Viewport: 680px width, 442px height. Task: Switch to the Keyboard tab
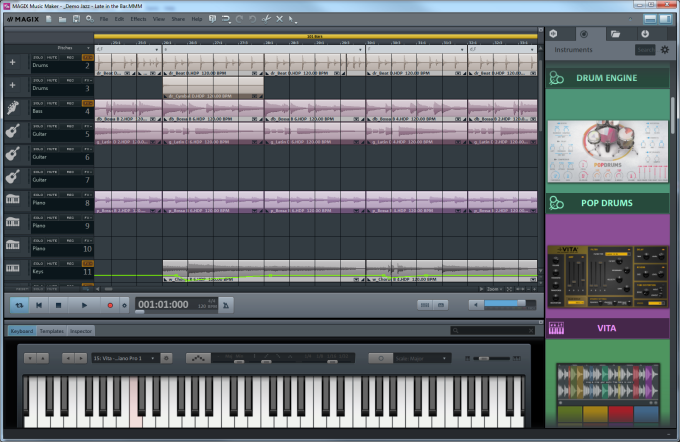pyautogui.click(x=22, y=331)
